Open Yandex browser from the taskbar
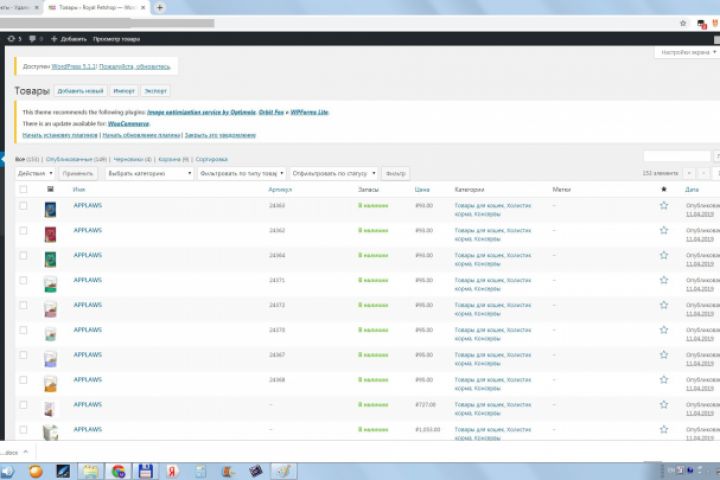This screenshot has width=720, height=480. 173,471
